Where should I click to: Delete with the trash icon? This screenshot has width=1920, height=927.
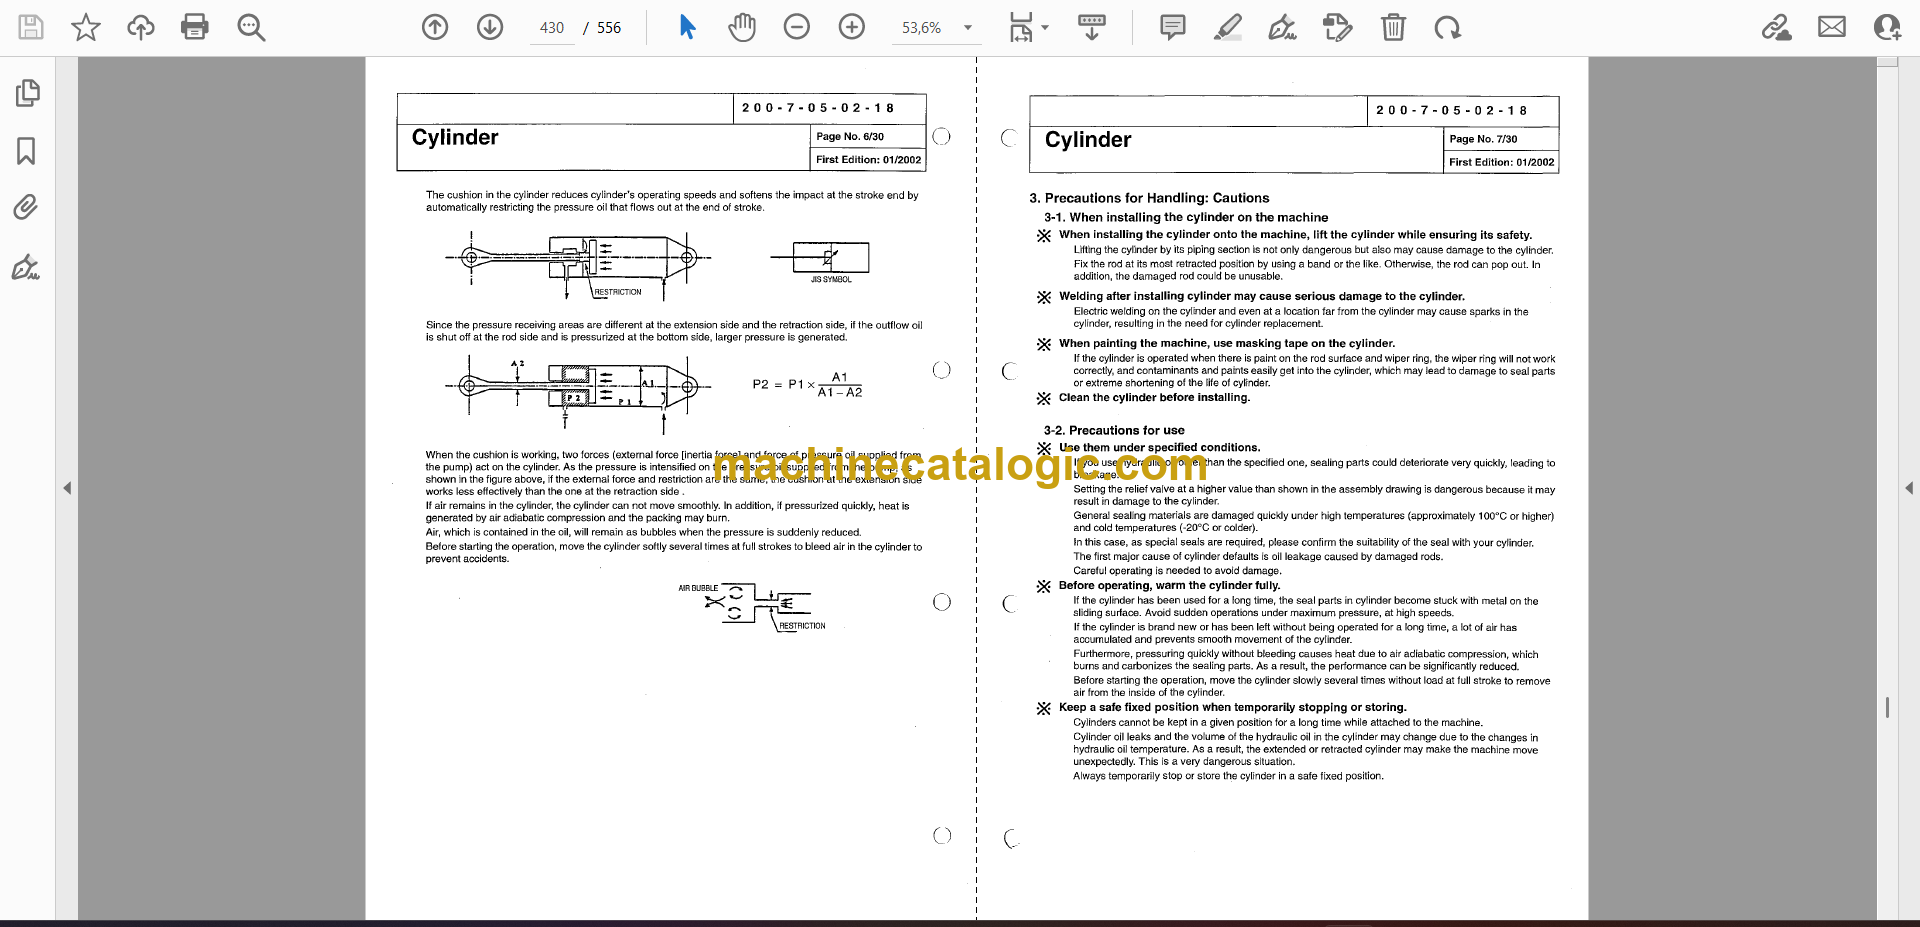tap(1393, 27)
